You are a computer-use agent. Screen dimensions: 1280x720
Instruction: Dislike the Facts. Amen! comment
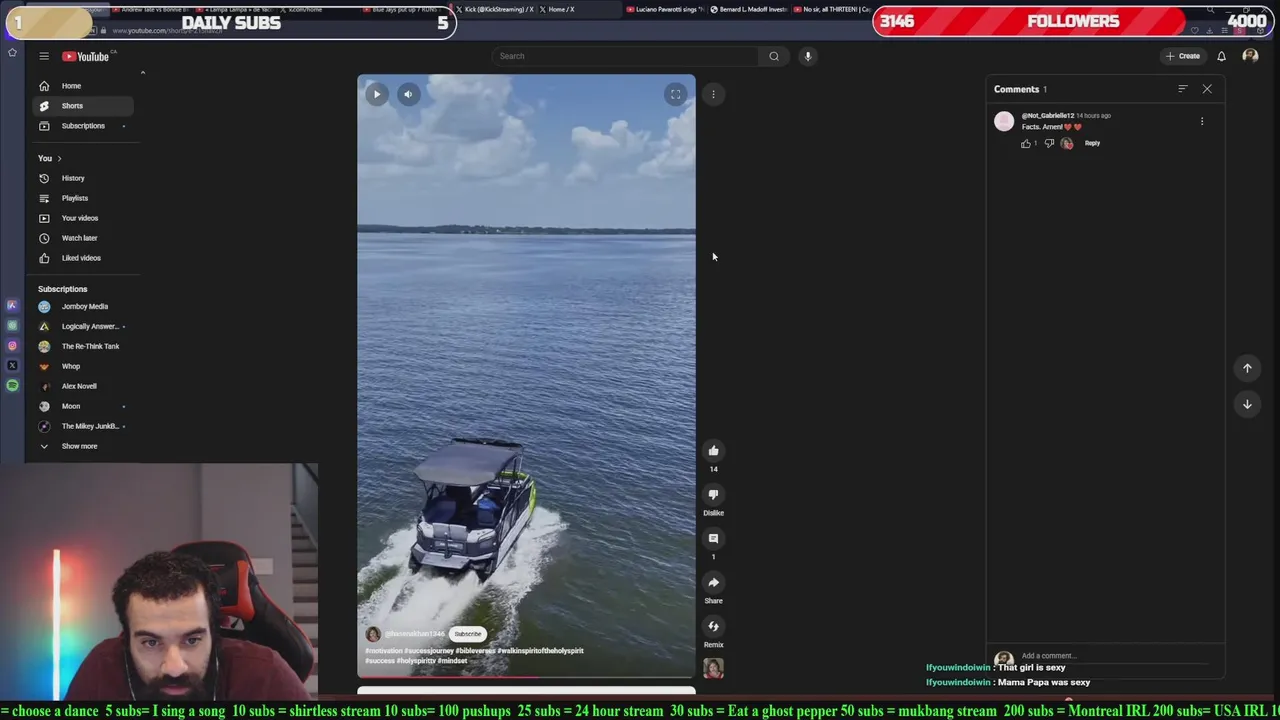coord(1049,144)
